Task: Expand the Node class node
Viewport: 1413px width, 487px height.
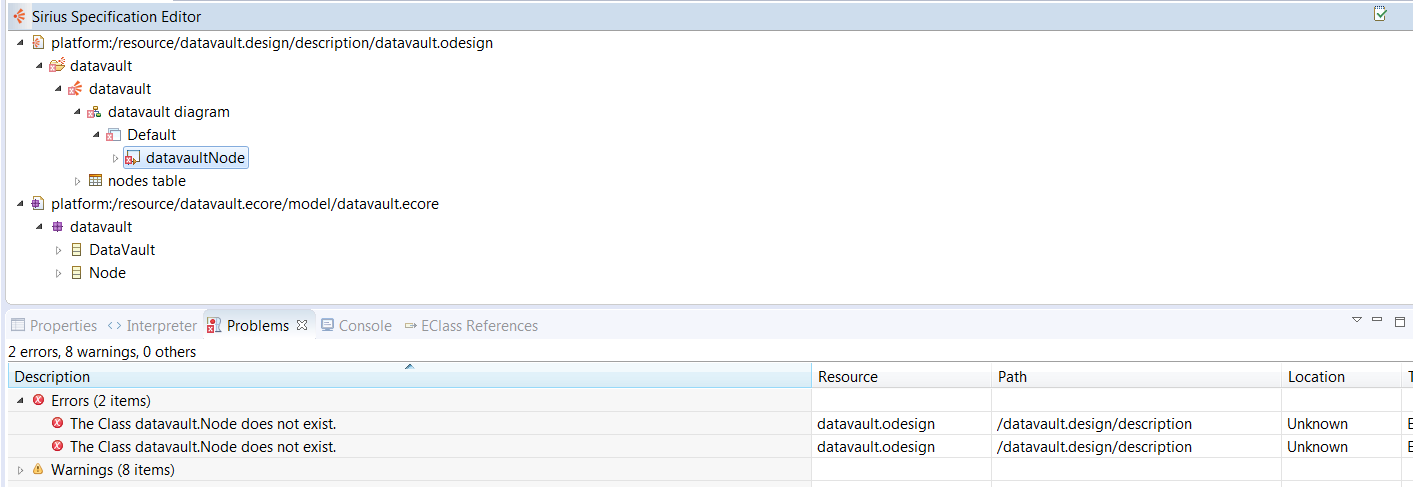Action: pyautogui.click(x=59, y=273)
